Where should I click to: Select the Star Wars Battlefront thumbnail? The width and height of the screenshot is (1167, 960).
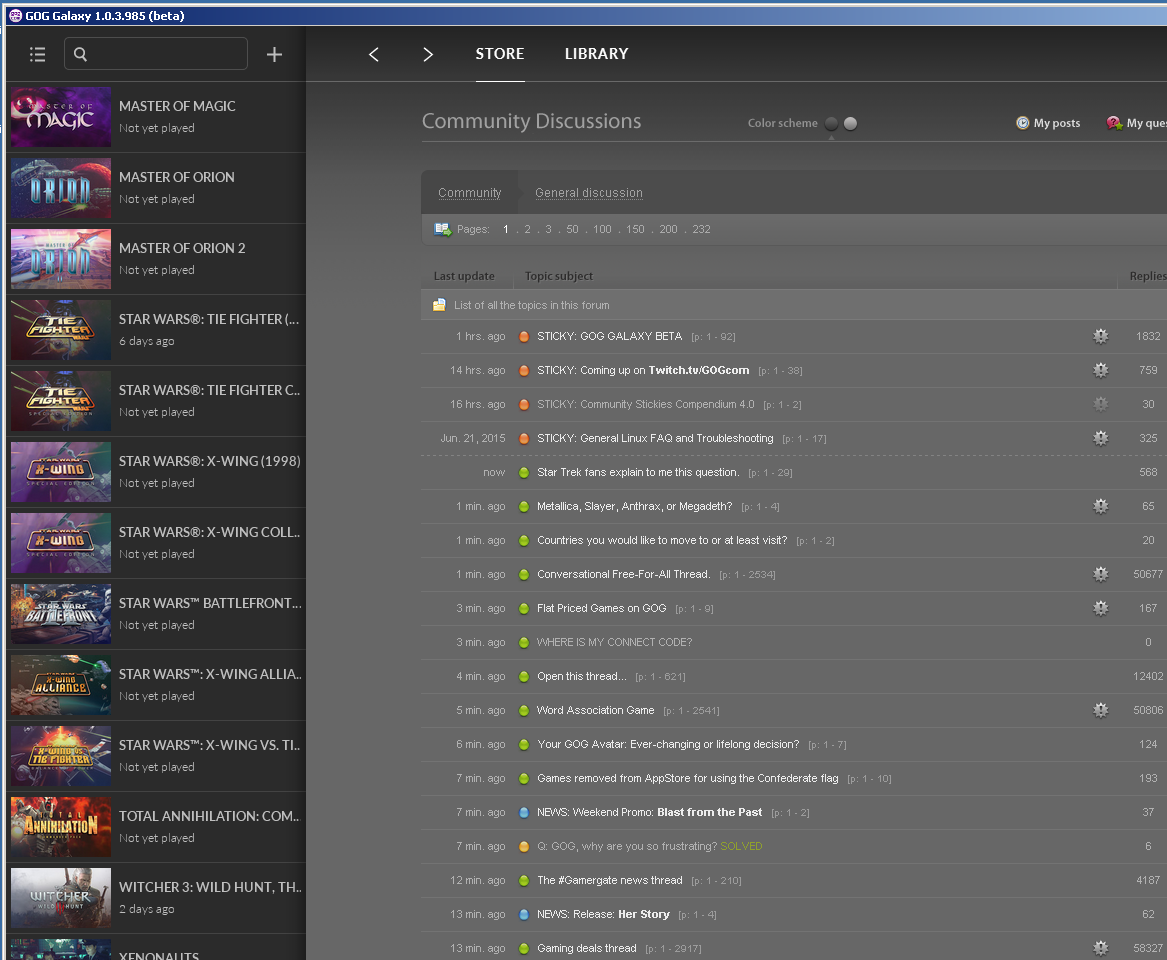(61, 614)
